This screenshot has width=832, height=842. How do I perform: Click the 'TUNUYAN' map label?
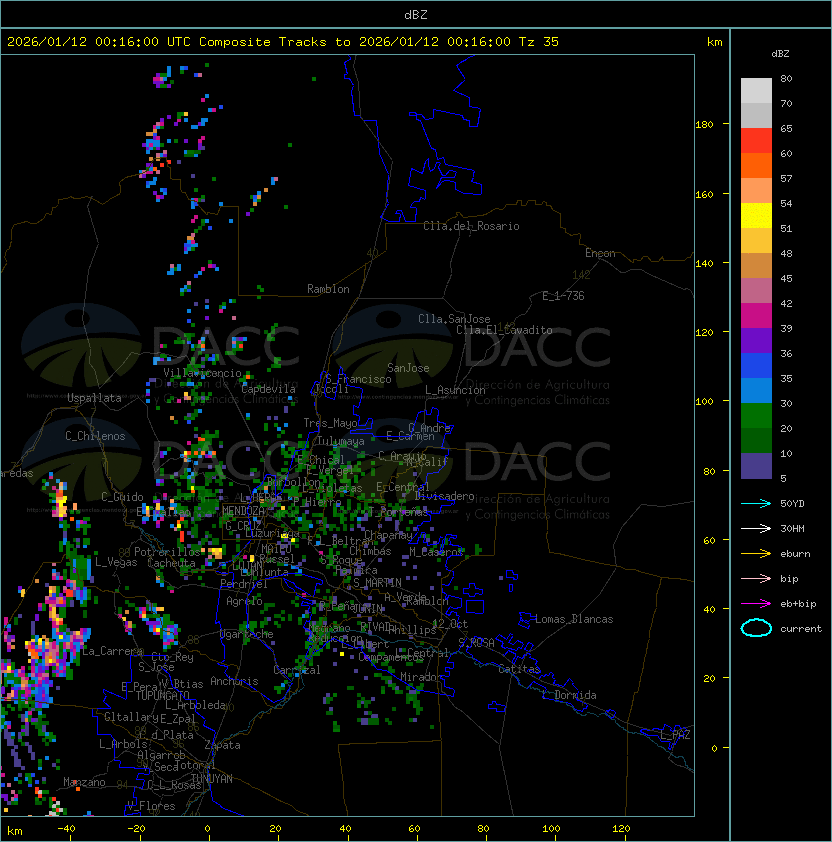(212, 779)
